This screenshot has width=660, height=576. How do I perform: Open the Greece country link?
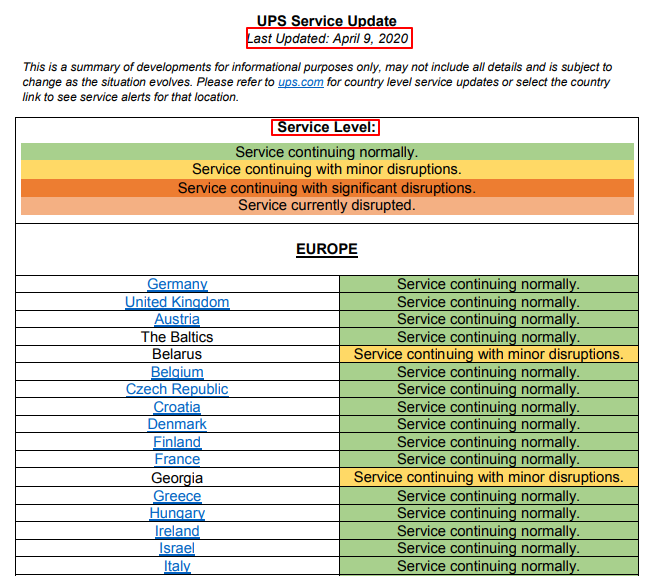tap(177, 496)
